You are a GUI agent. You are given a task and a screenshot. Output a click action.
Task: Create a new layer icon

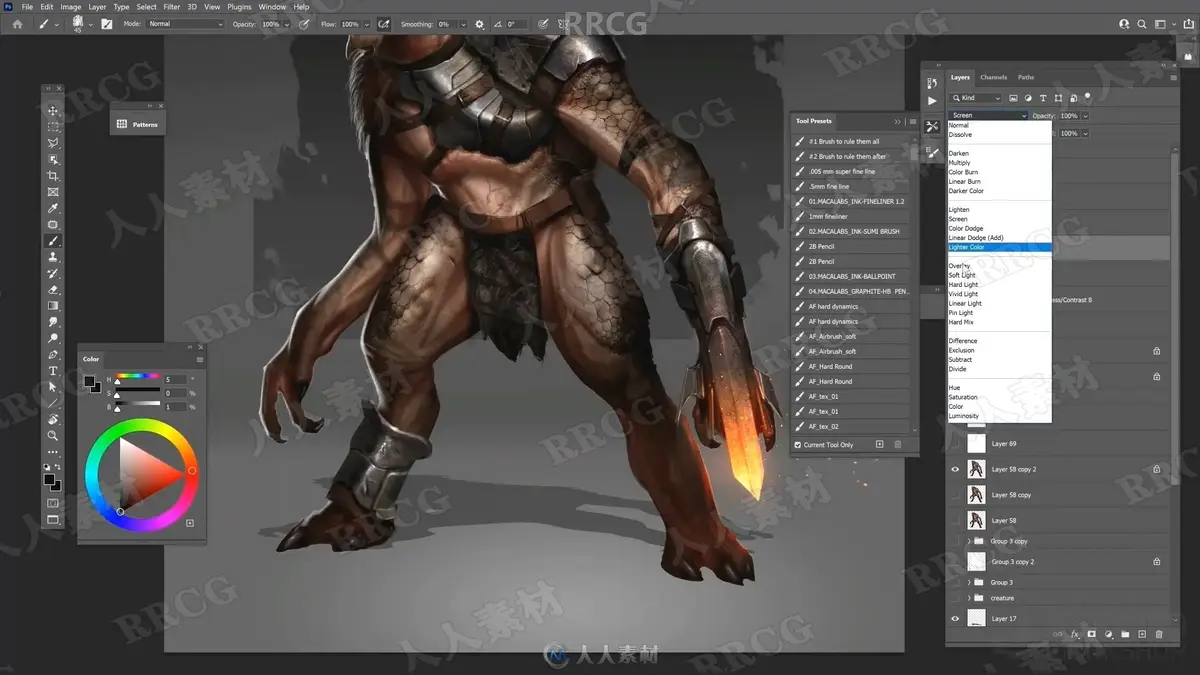(x=1142, y=634)
